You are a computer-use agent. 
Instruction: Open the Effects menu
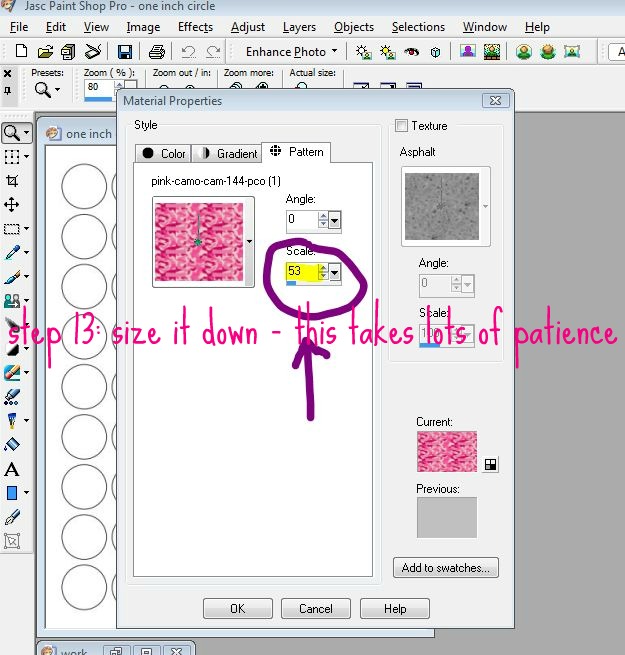[x=195, y=27]
